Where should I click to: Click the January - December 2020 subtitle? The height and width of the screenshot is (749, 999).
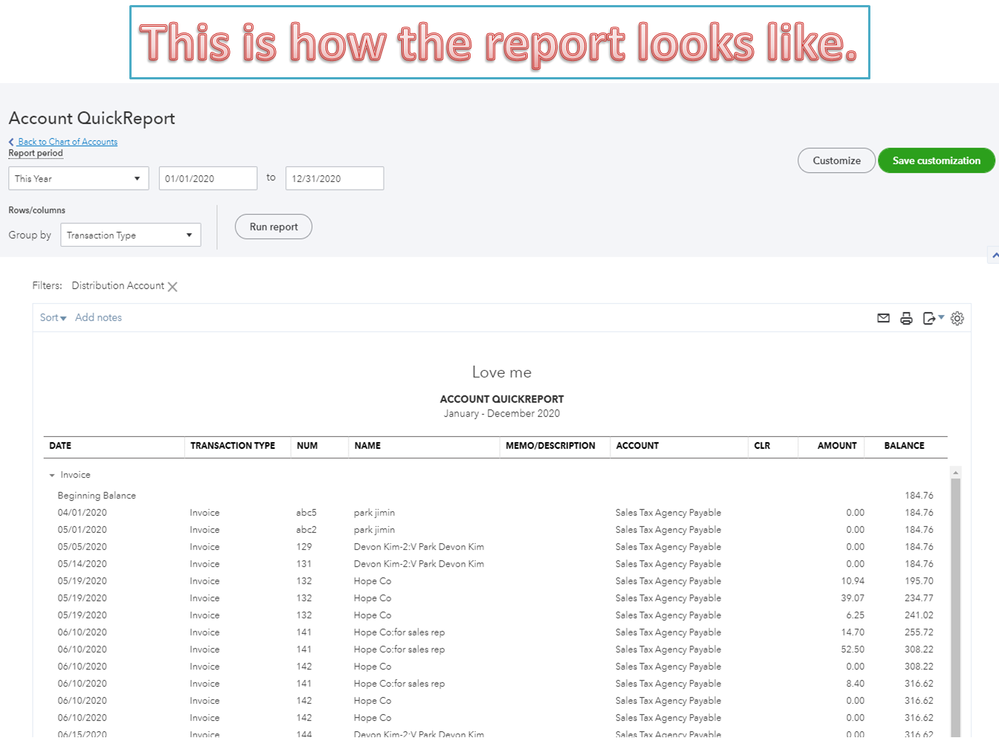click(x=501, y=413)
